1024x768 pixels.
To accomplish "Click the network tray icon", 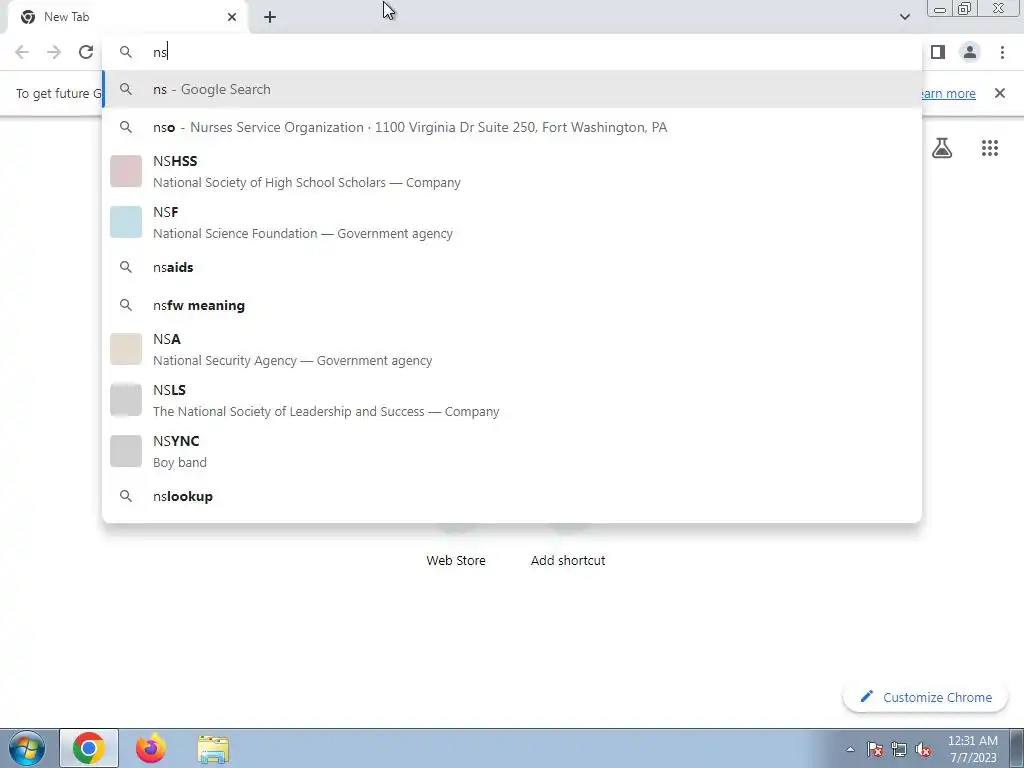I will point(899,749).
